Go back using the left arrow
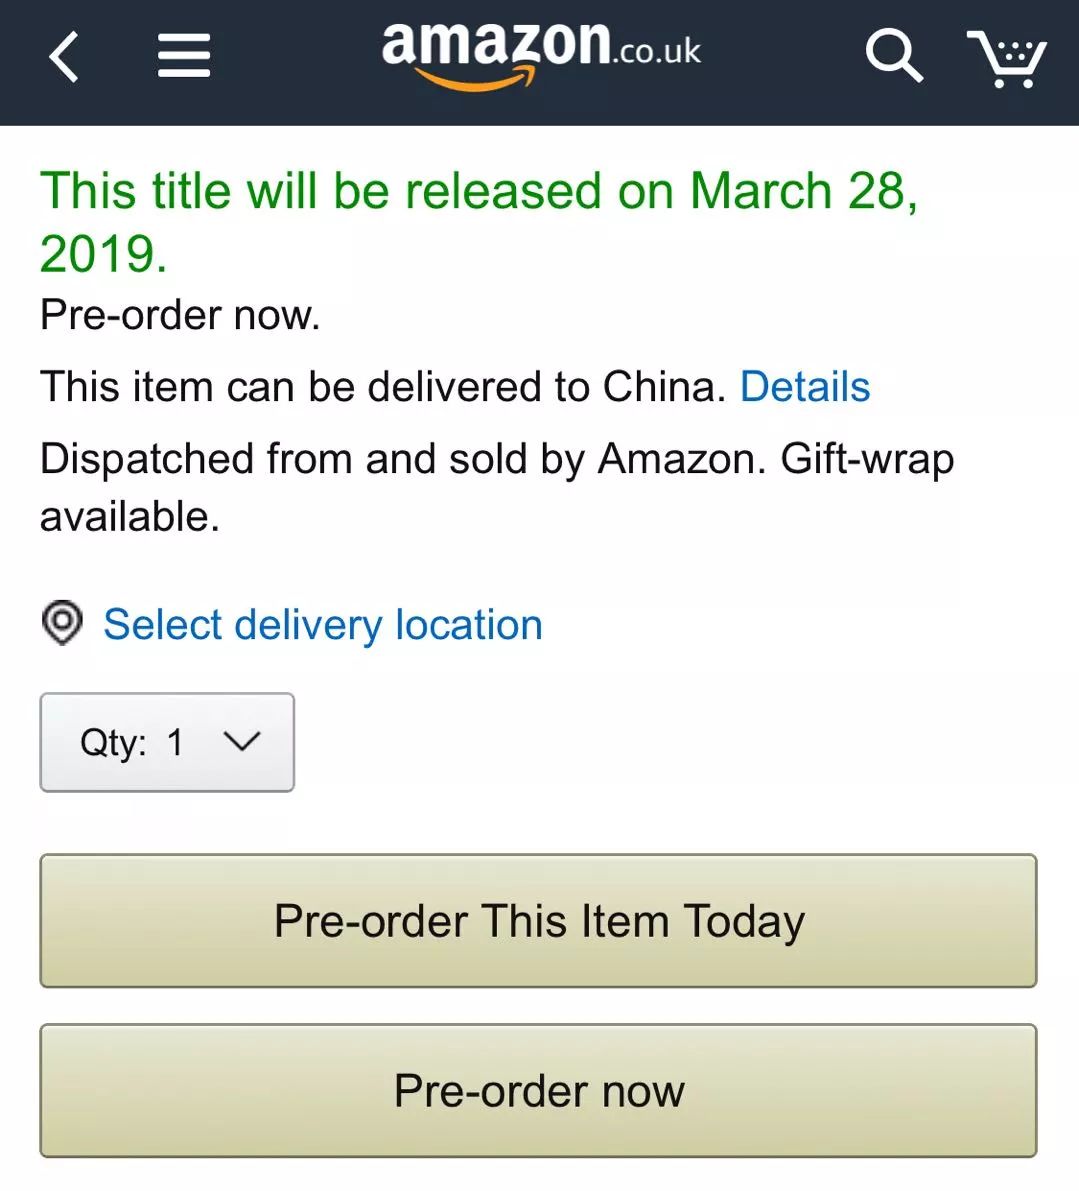The width and height of the screenshot is (1079, 1191). [64, 56]
